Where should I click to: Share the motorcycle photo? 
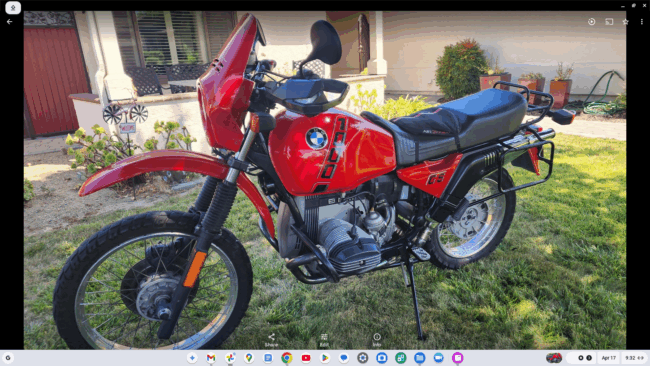(x=271, y=339)
